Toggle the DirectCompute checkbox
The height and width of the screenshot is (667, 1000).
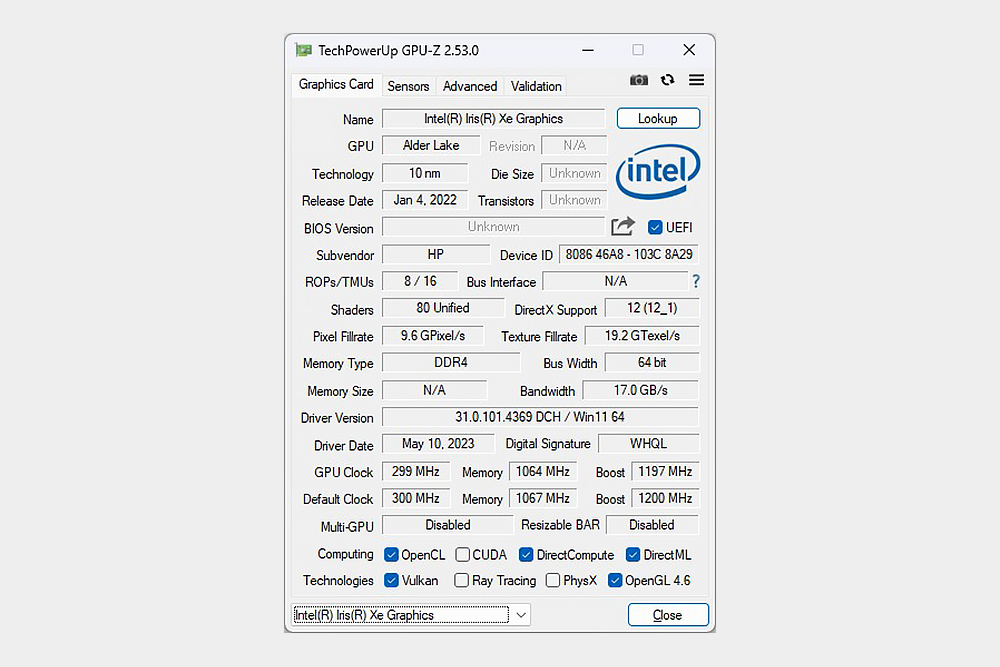pyautogui.click(x=526, y=555)
